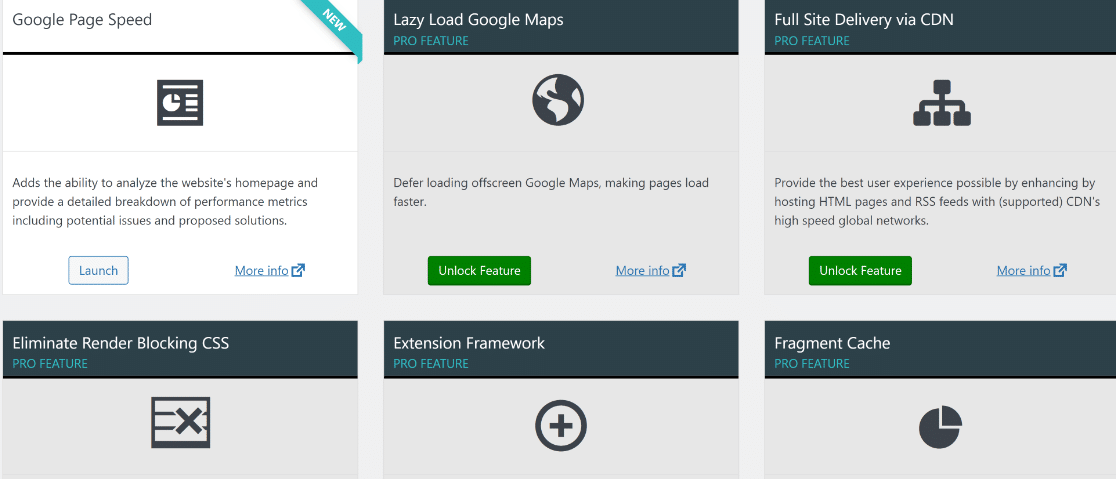Click the Lazy Load Google Maps globe icon
Viewport: 1116px width, 479px height.
558,100
